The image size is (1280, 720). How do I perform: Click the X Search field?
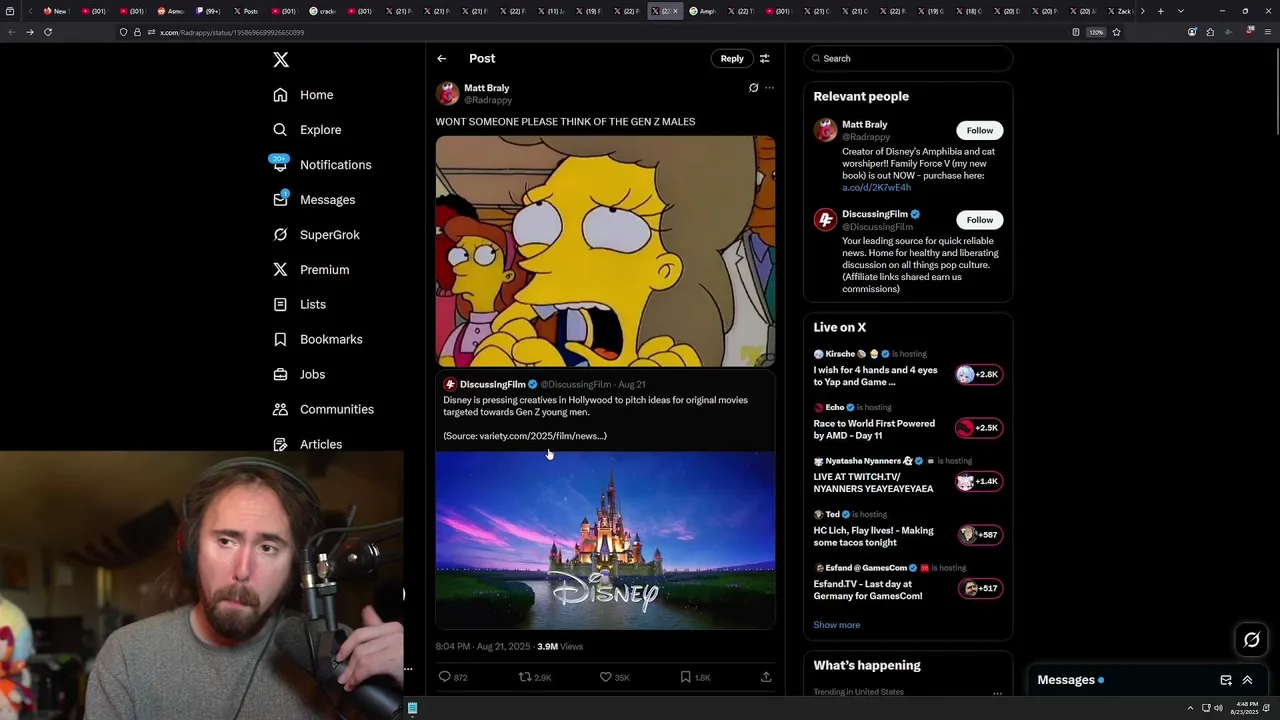908,59
